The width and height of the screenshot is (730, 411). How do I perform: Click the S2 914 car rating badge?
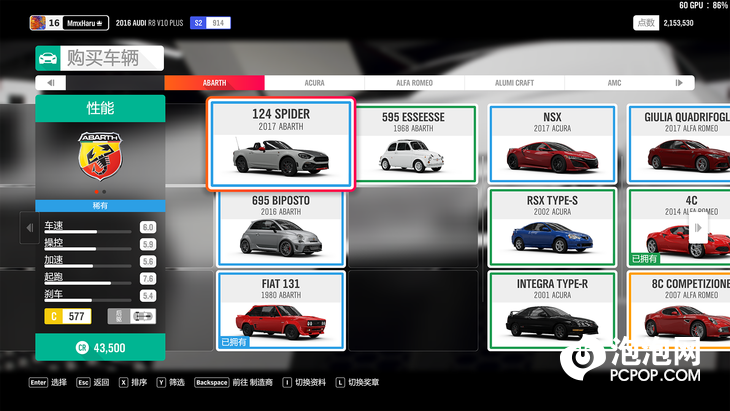pos(210,23)
